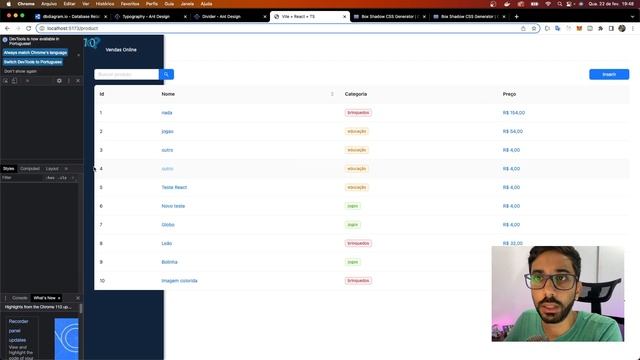Open the Favoritos menu
Screen dimensions: 640x360
coord(130,4)
